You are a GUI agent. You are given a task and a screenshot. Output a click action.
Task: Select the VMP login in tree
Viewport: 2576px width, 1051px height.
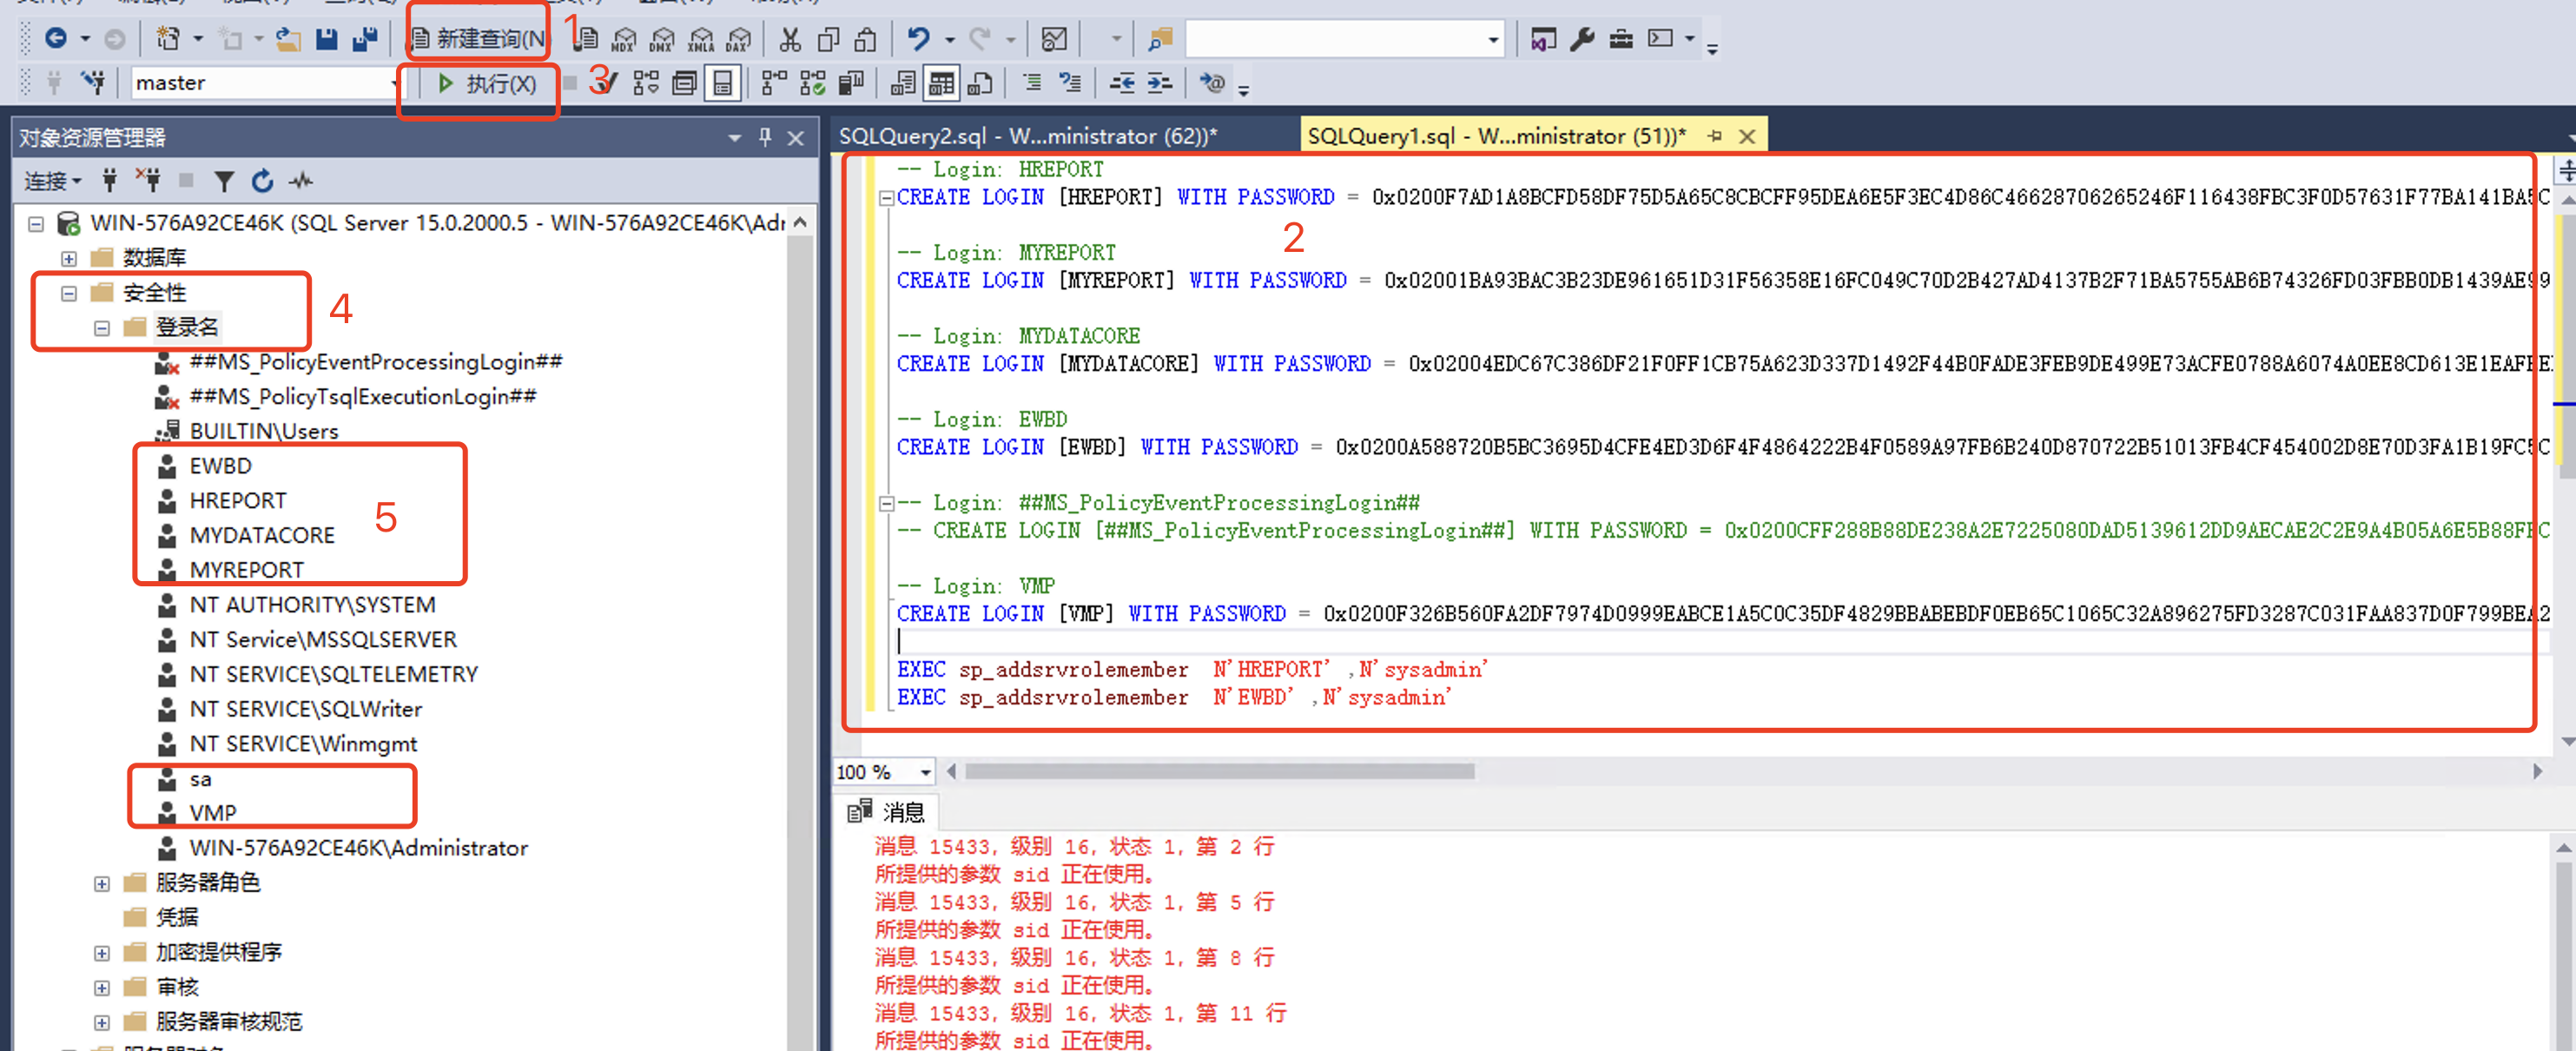point(213,813)
